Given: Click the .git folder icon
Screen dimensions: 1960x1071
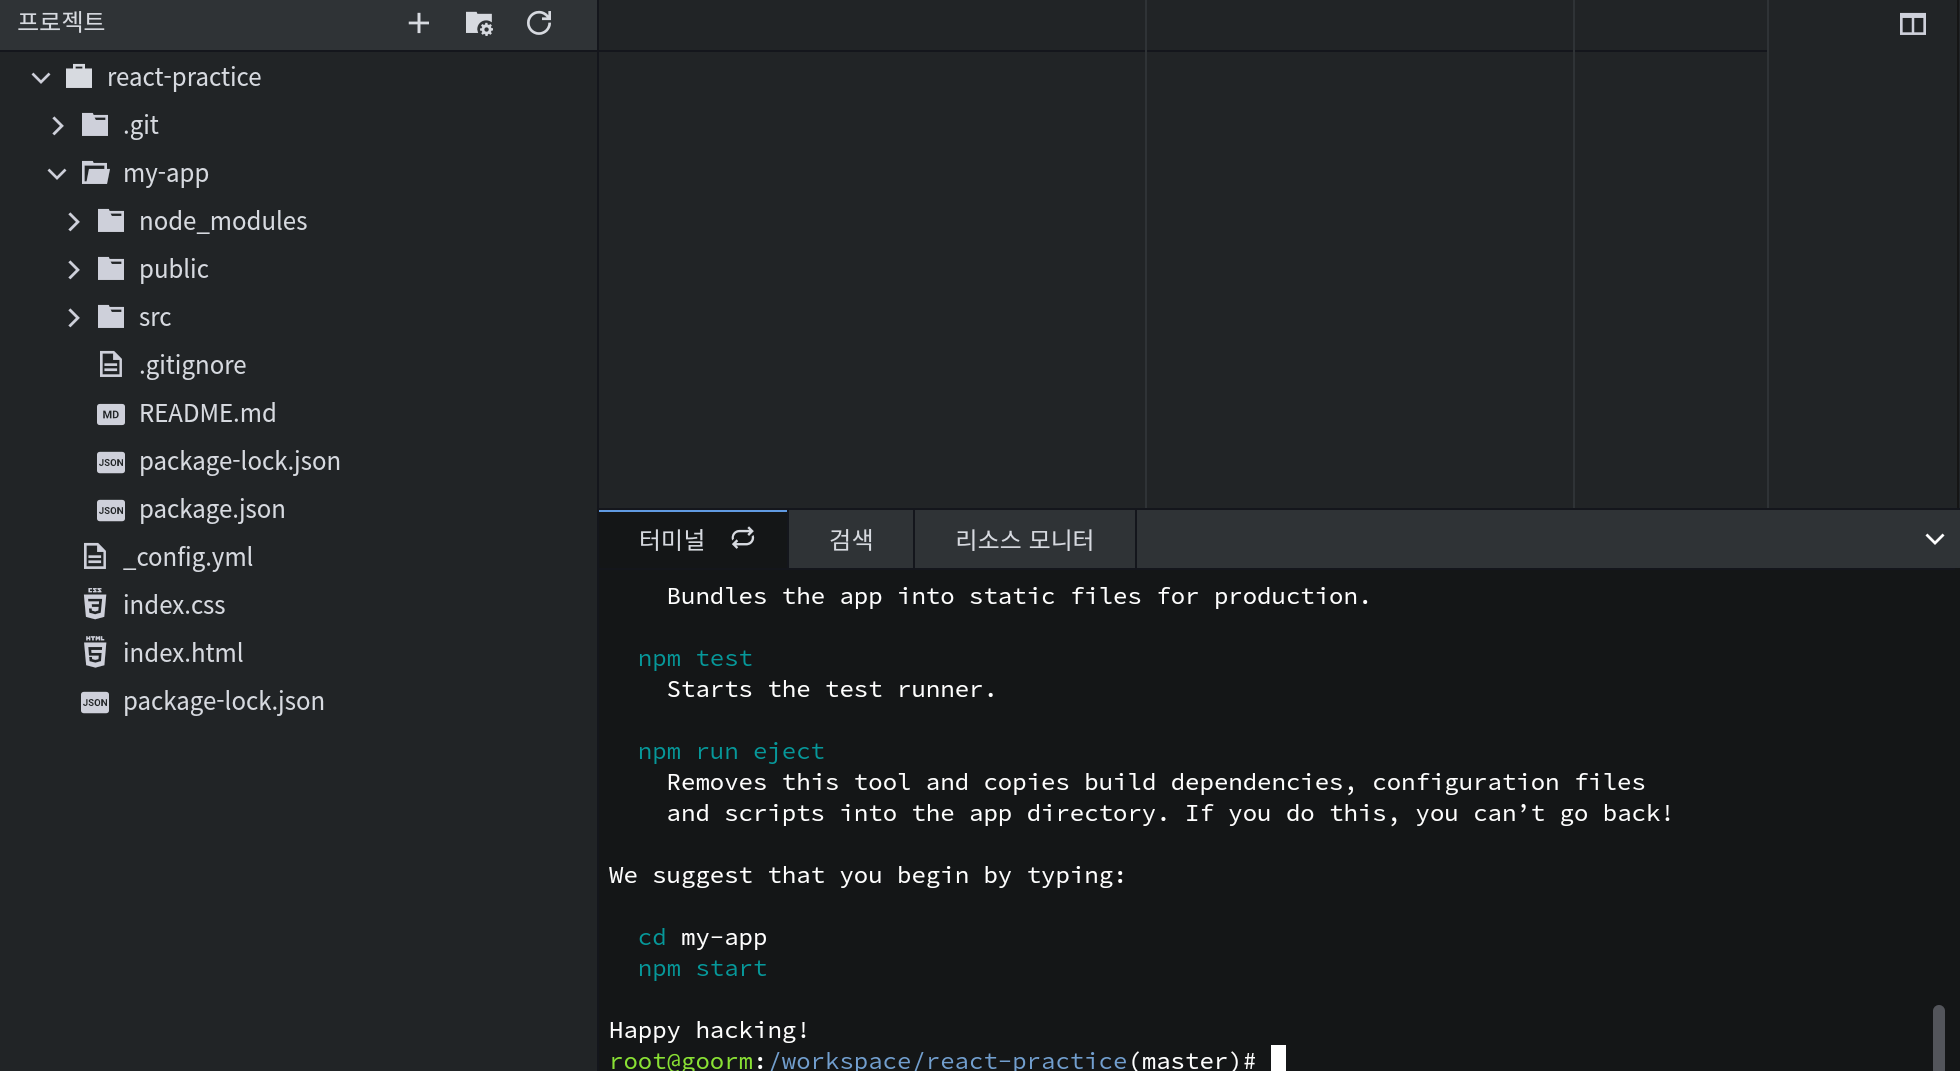Looking at the screenshot, I should tap(95, 124).
